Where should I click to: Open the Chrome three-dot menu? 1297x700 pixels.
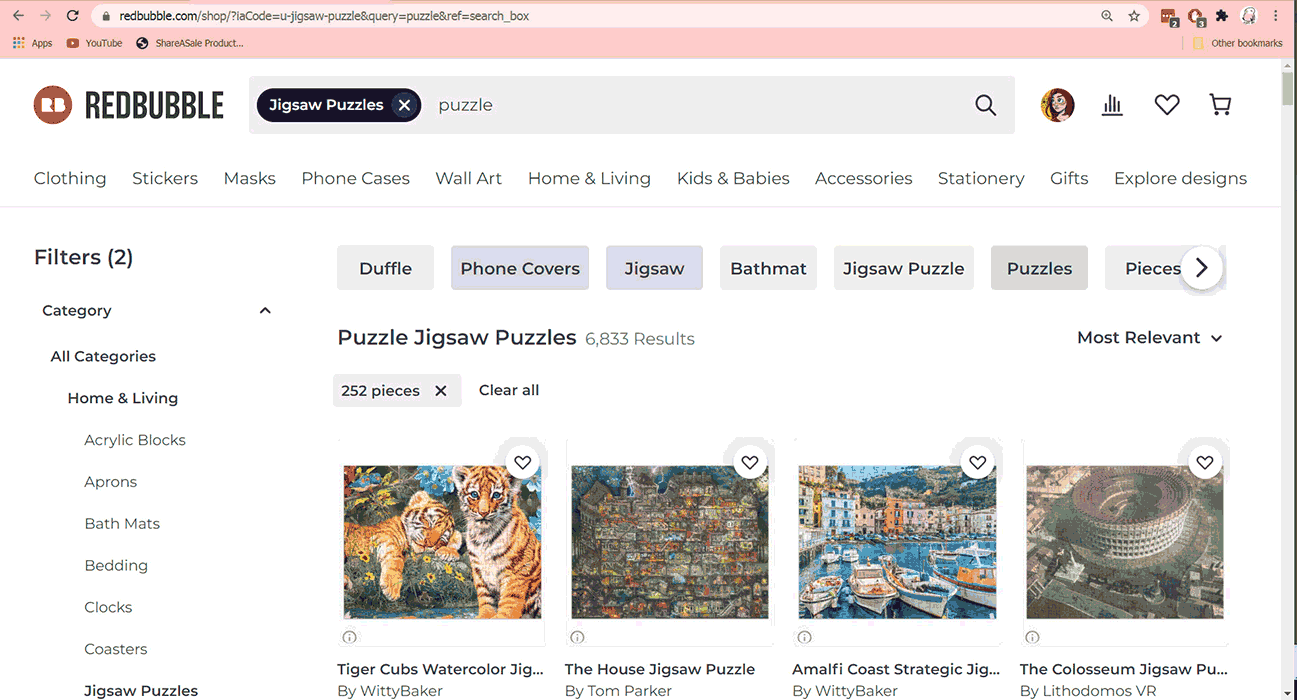1276,16
